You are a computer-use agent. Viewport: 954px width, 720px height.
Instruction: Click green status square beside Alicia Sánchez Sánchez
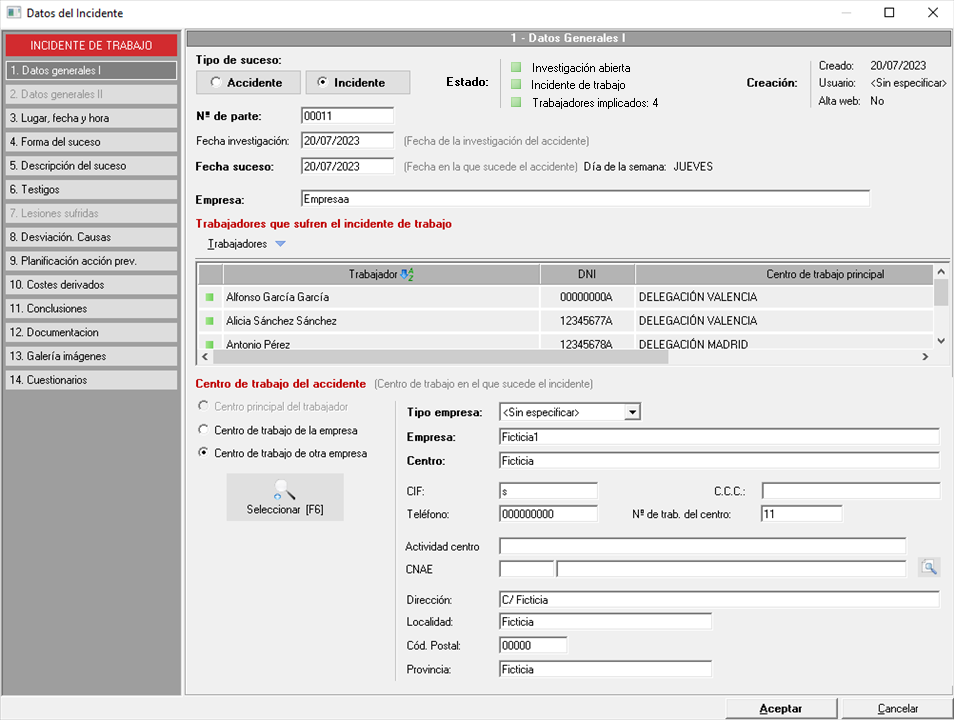[210, 322]
